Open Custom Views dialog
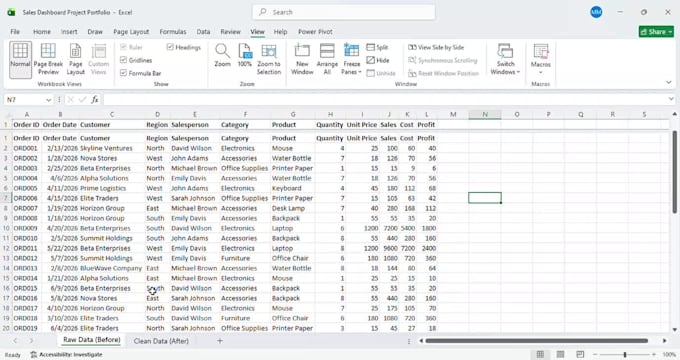The width and height of the screenshot is (680, 360). pyautogui.click(x=98, y=59)
